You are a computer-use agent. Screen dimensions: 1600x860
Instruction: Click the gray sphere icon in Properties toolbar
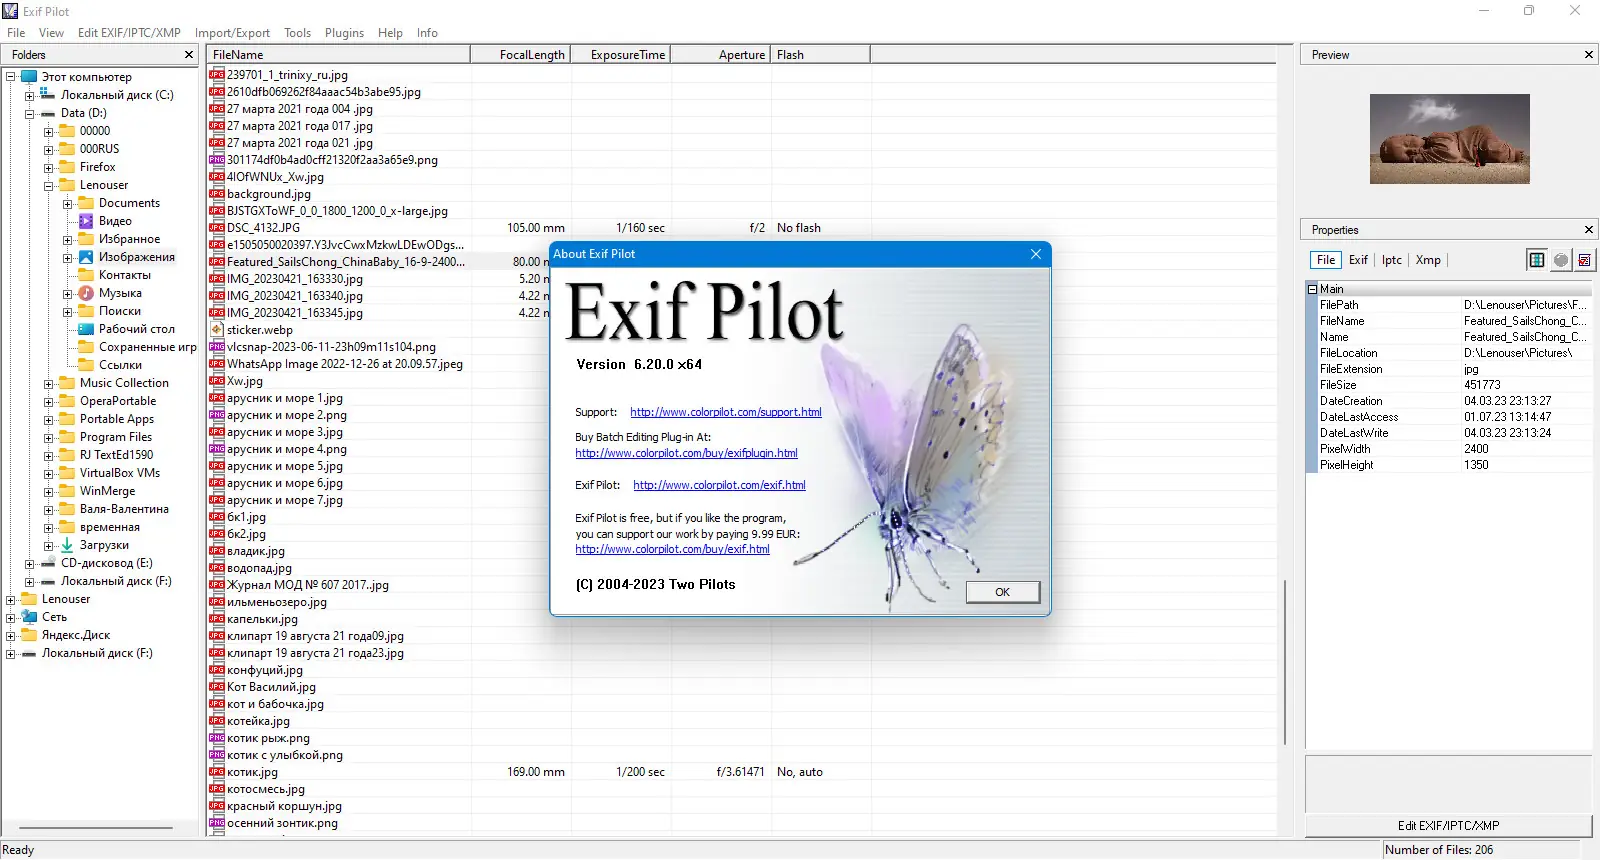(x=1561, y=260)
